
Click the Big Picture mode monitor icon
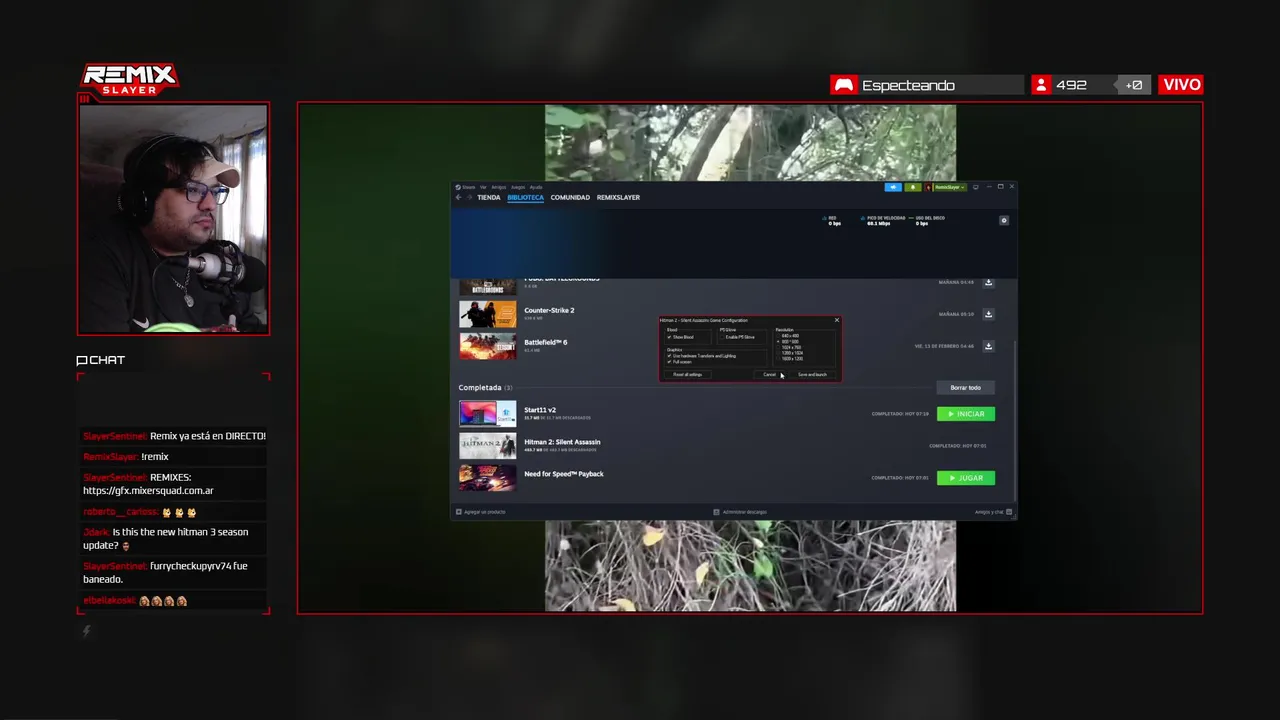click(x=976, y=187)
